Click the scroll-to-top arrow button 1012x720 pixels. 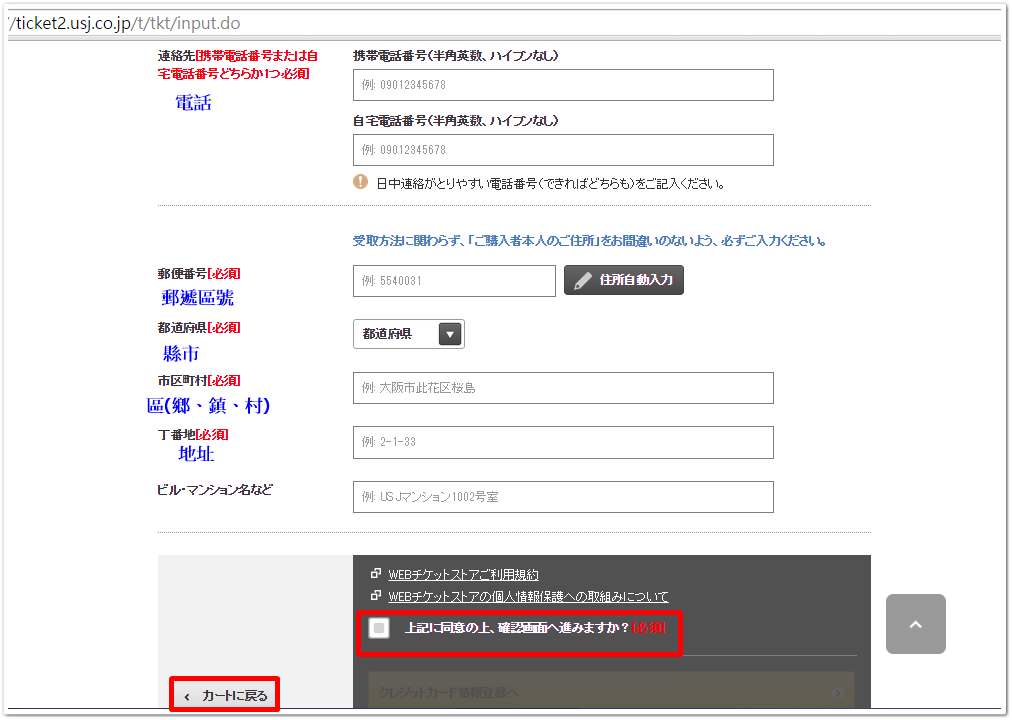click(x=915, y=624)
